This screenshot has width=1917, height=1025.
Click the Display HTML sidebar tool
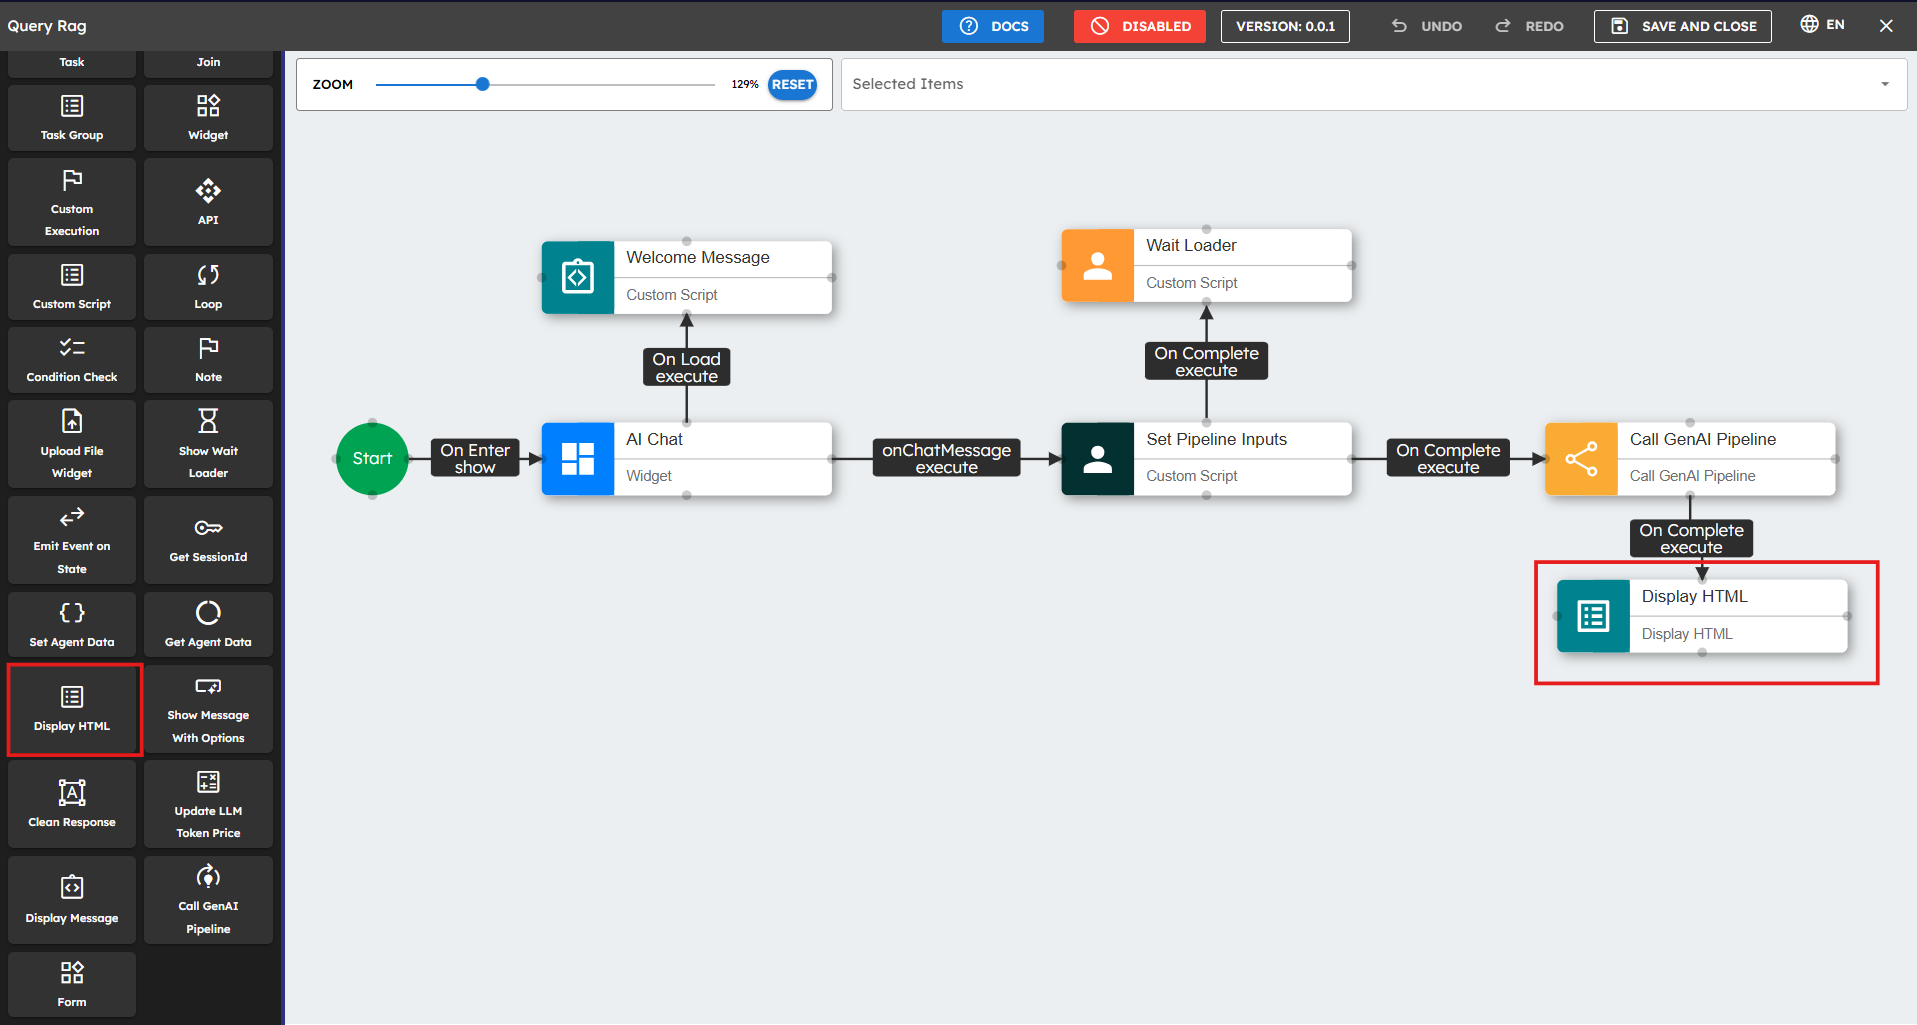tap(72, 709)
